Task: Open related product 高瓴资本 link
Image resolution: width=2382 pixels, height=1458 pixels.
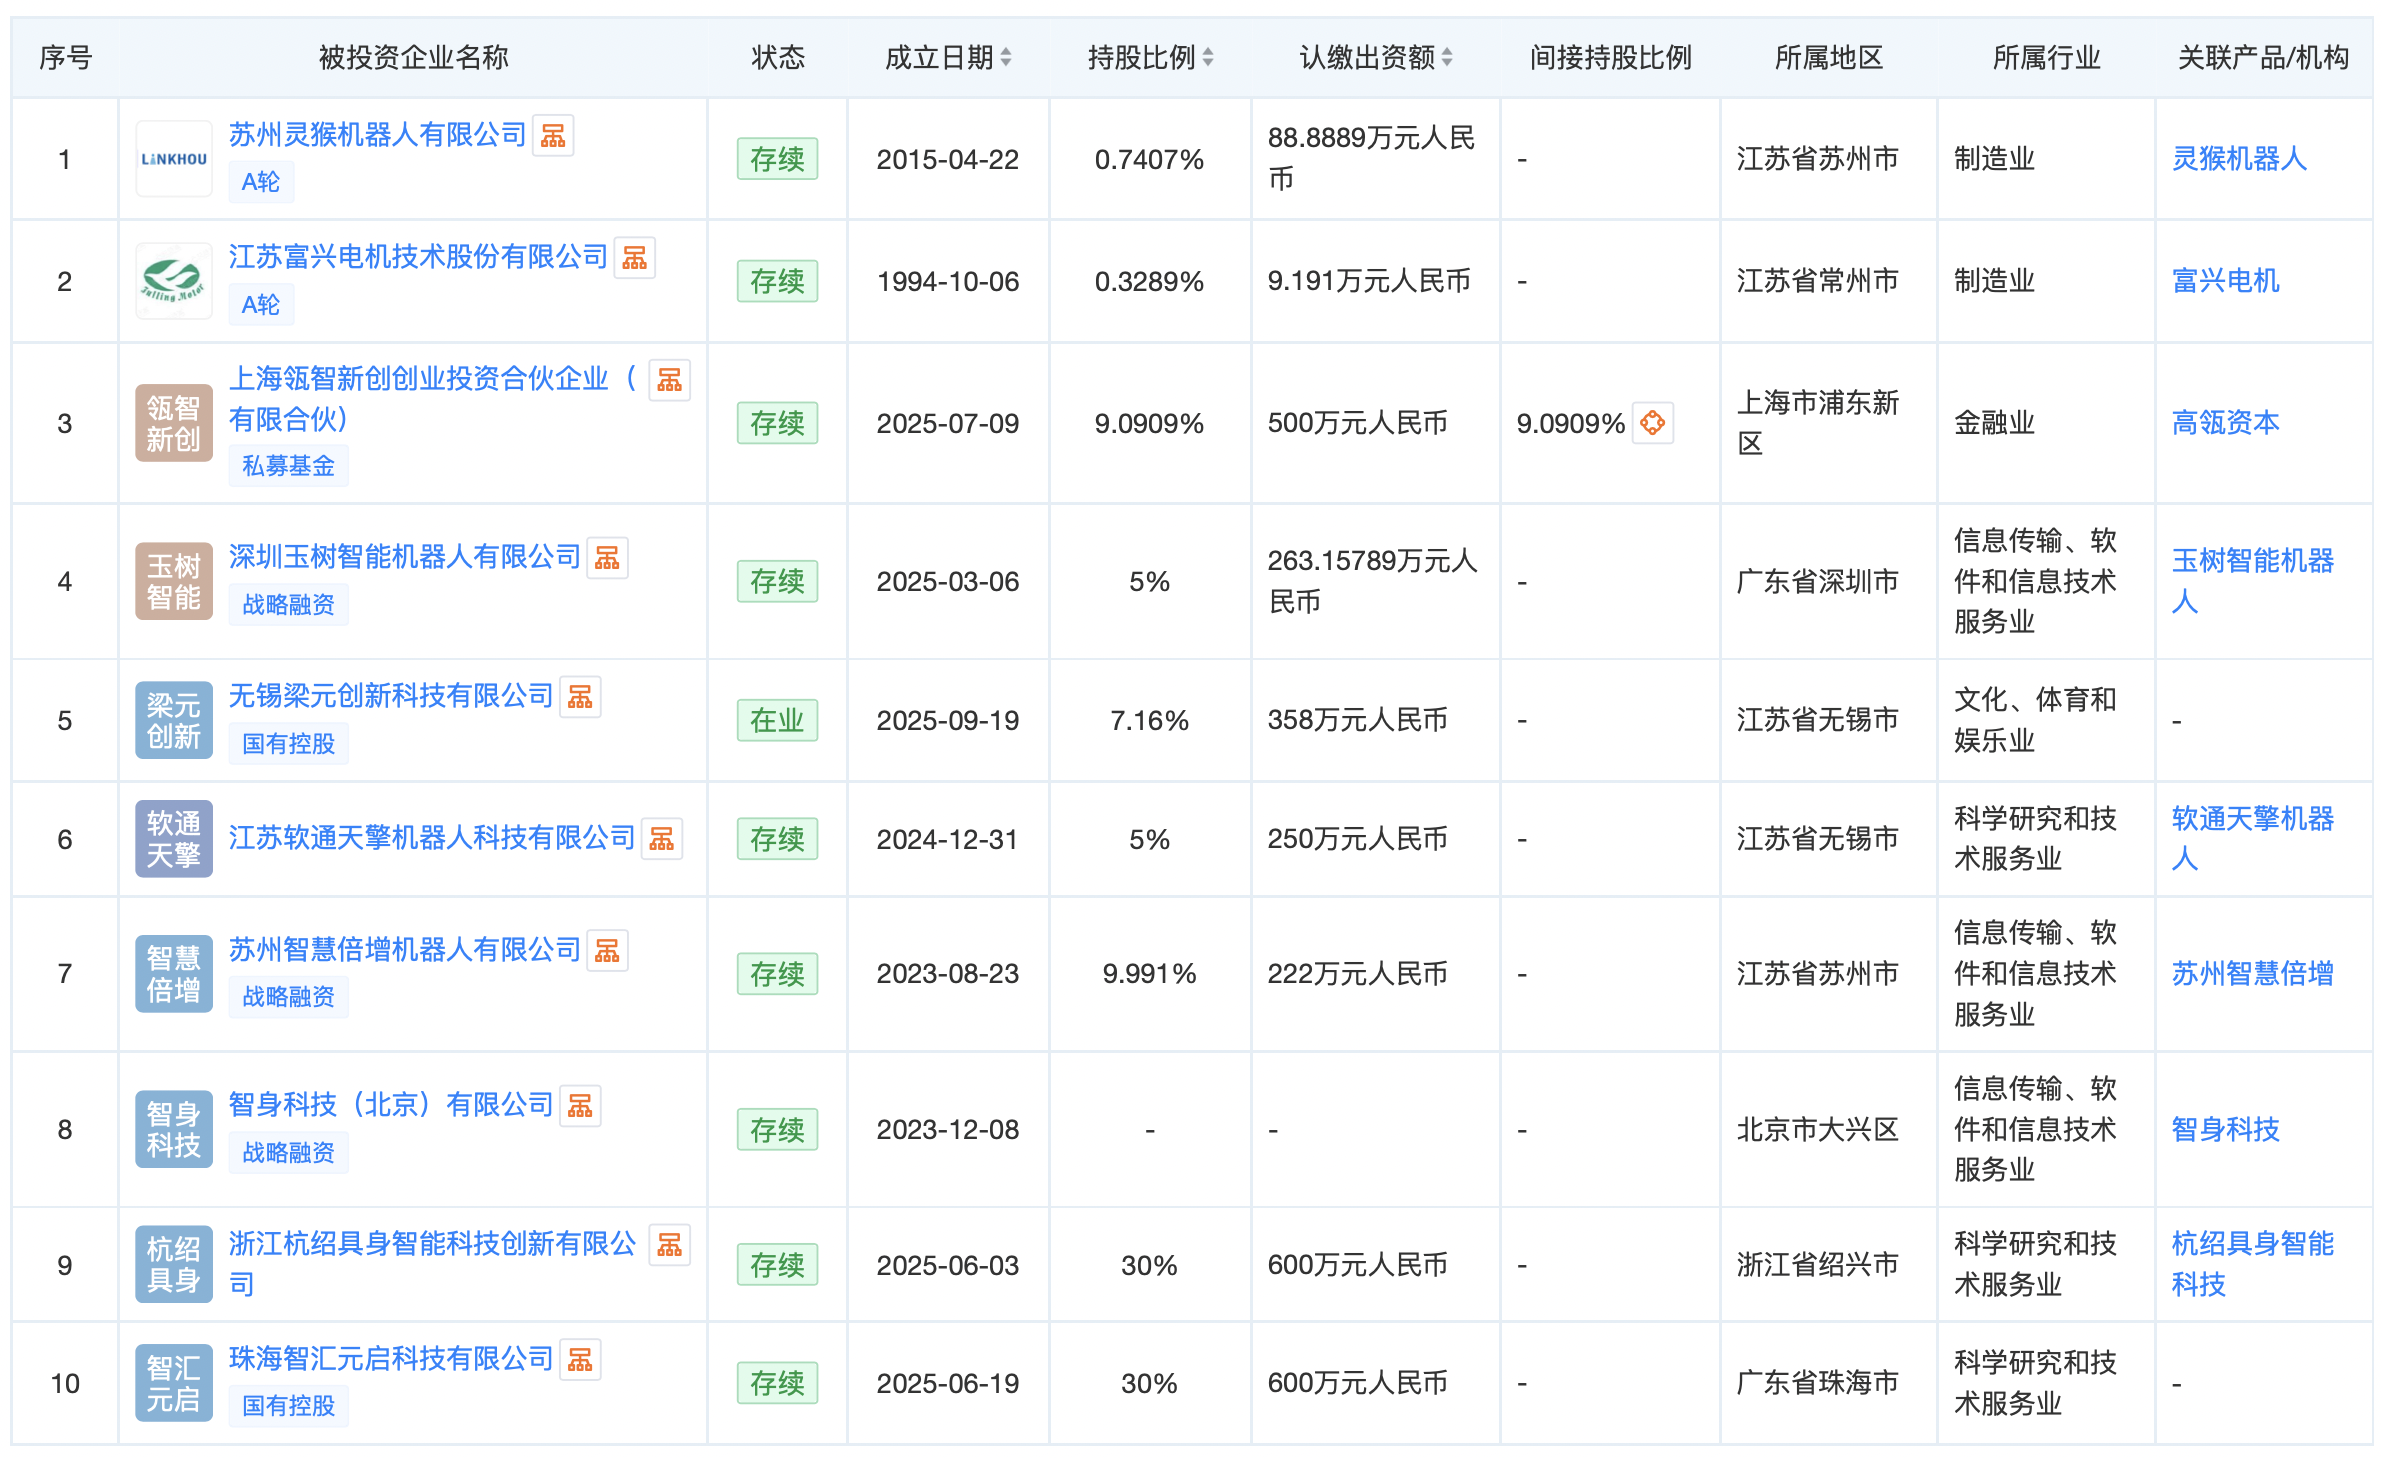Action: click(x=2225, y=423)
